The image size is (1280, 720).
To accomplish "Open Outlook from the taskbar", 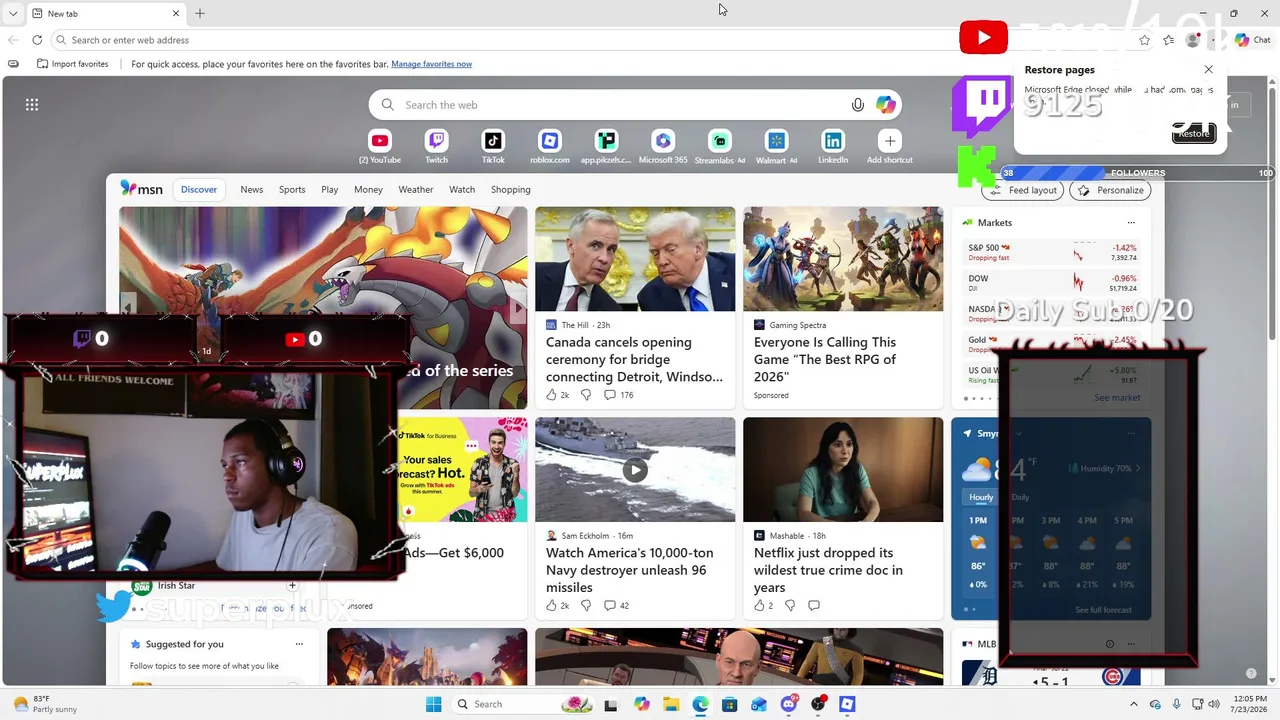I will [759, 704].
